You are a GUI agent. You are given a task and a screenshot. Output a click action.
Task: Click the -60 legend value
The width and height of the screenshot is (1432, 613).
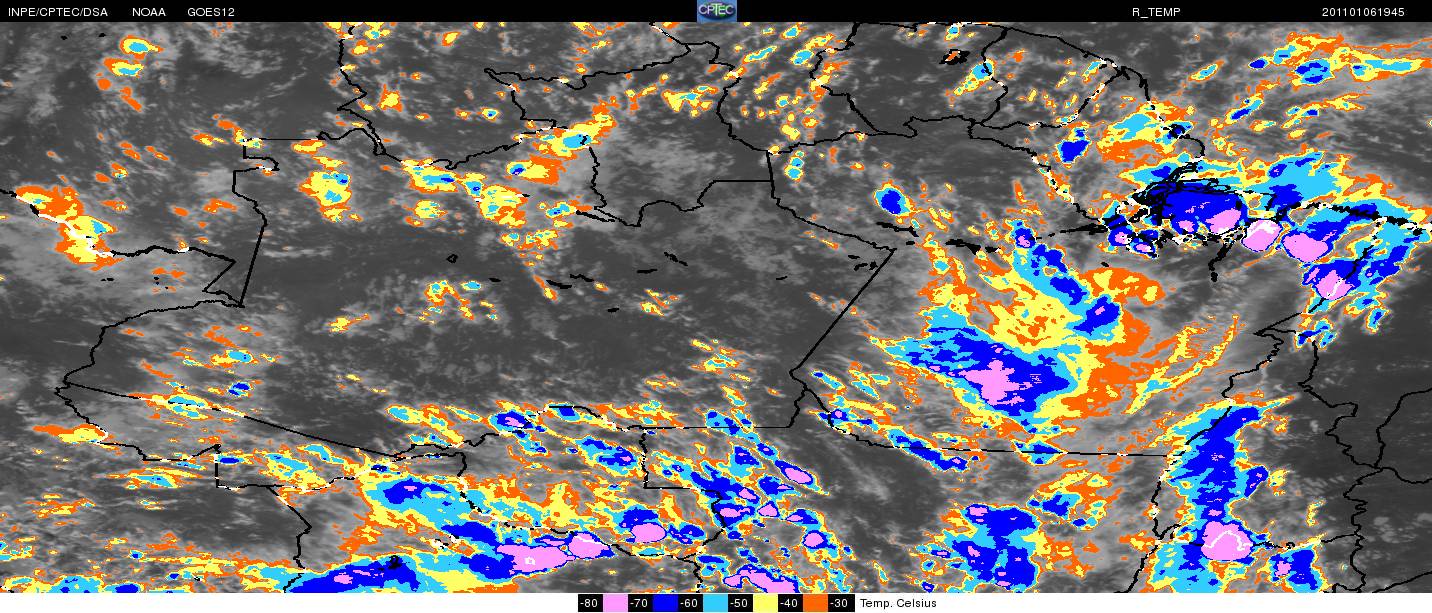[x=690, y=603]
